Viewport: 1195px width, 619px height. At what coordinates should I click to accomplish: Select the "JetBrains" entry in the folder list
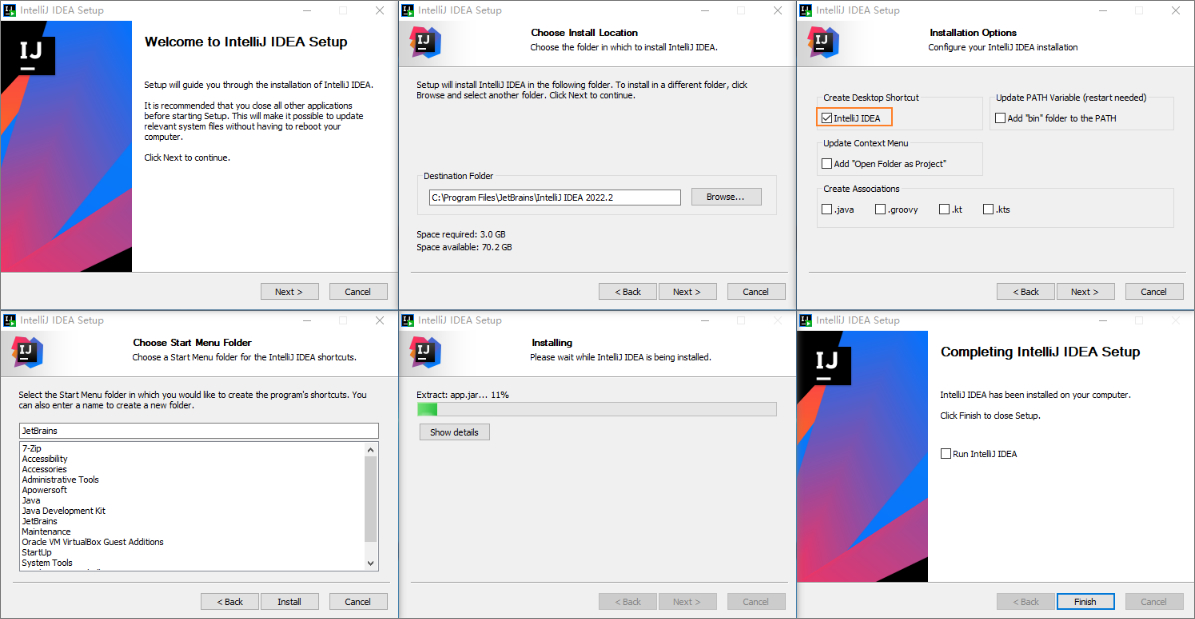pyautogui.click(x=40, y=521)
